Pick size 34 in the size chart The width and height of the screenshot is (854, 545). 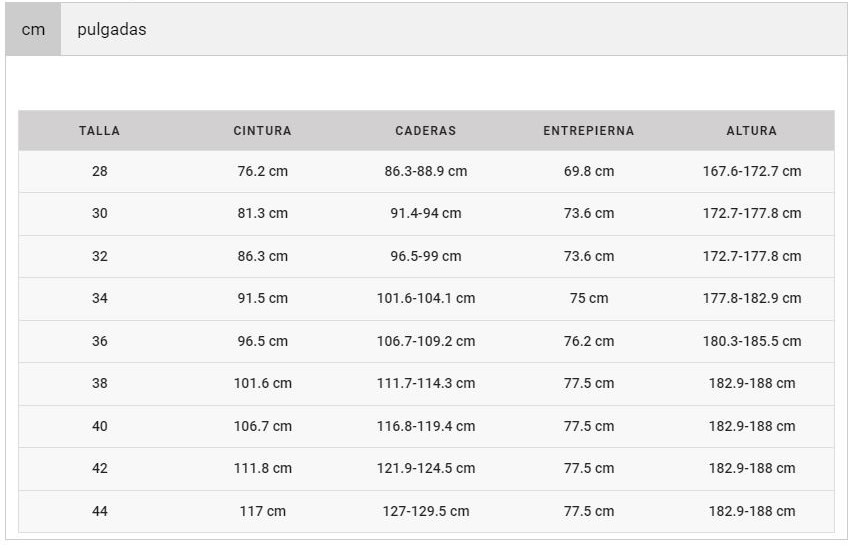(x=99, y=298)
